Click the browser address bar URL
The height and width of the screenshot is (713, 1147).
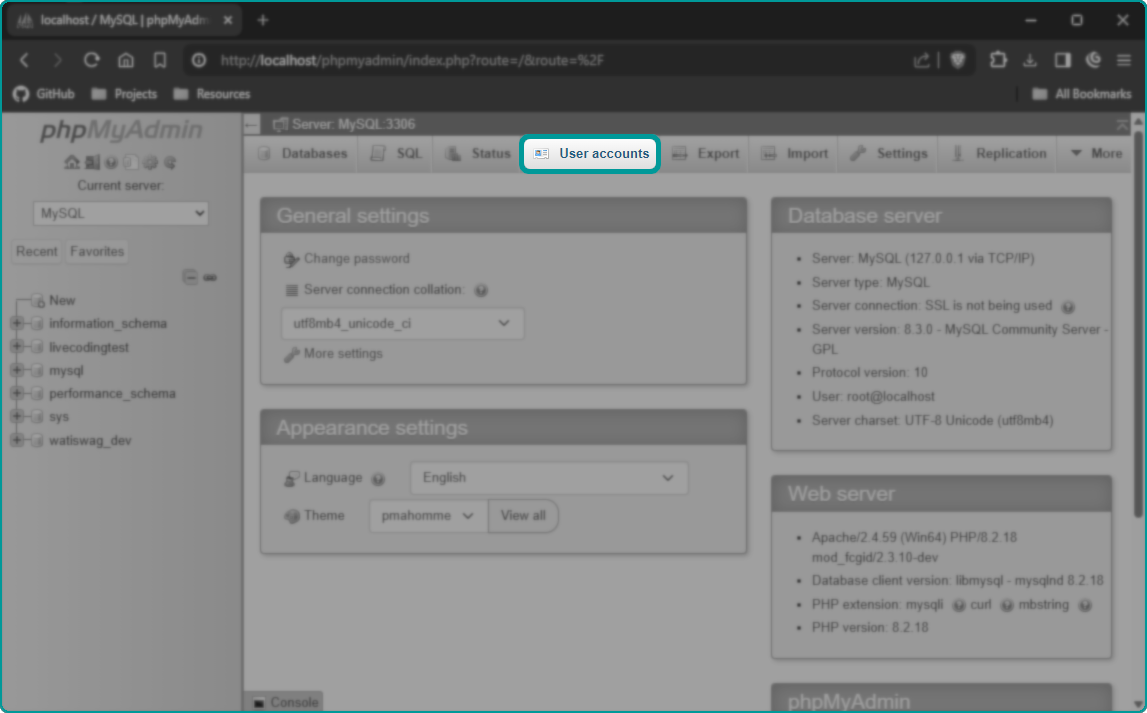pos(412,60)
